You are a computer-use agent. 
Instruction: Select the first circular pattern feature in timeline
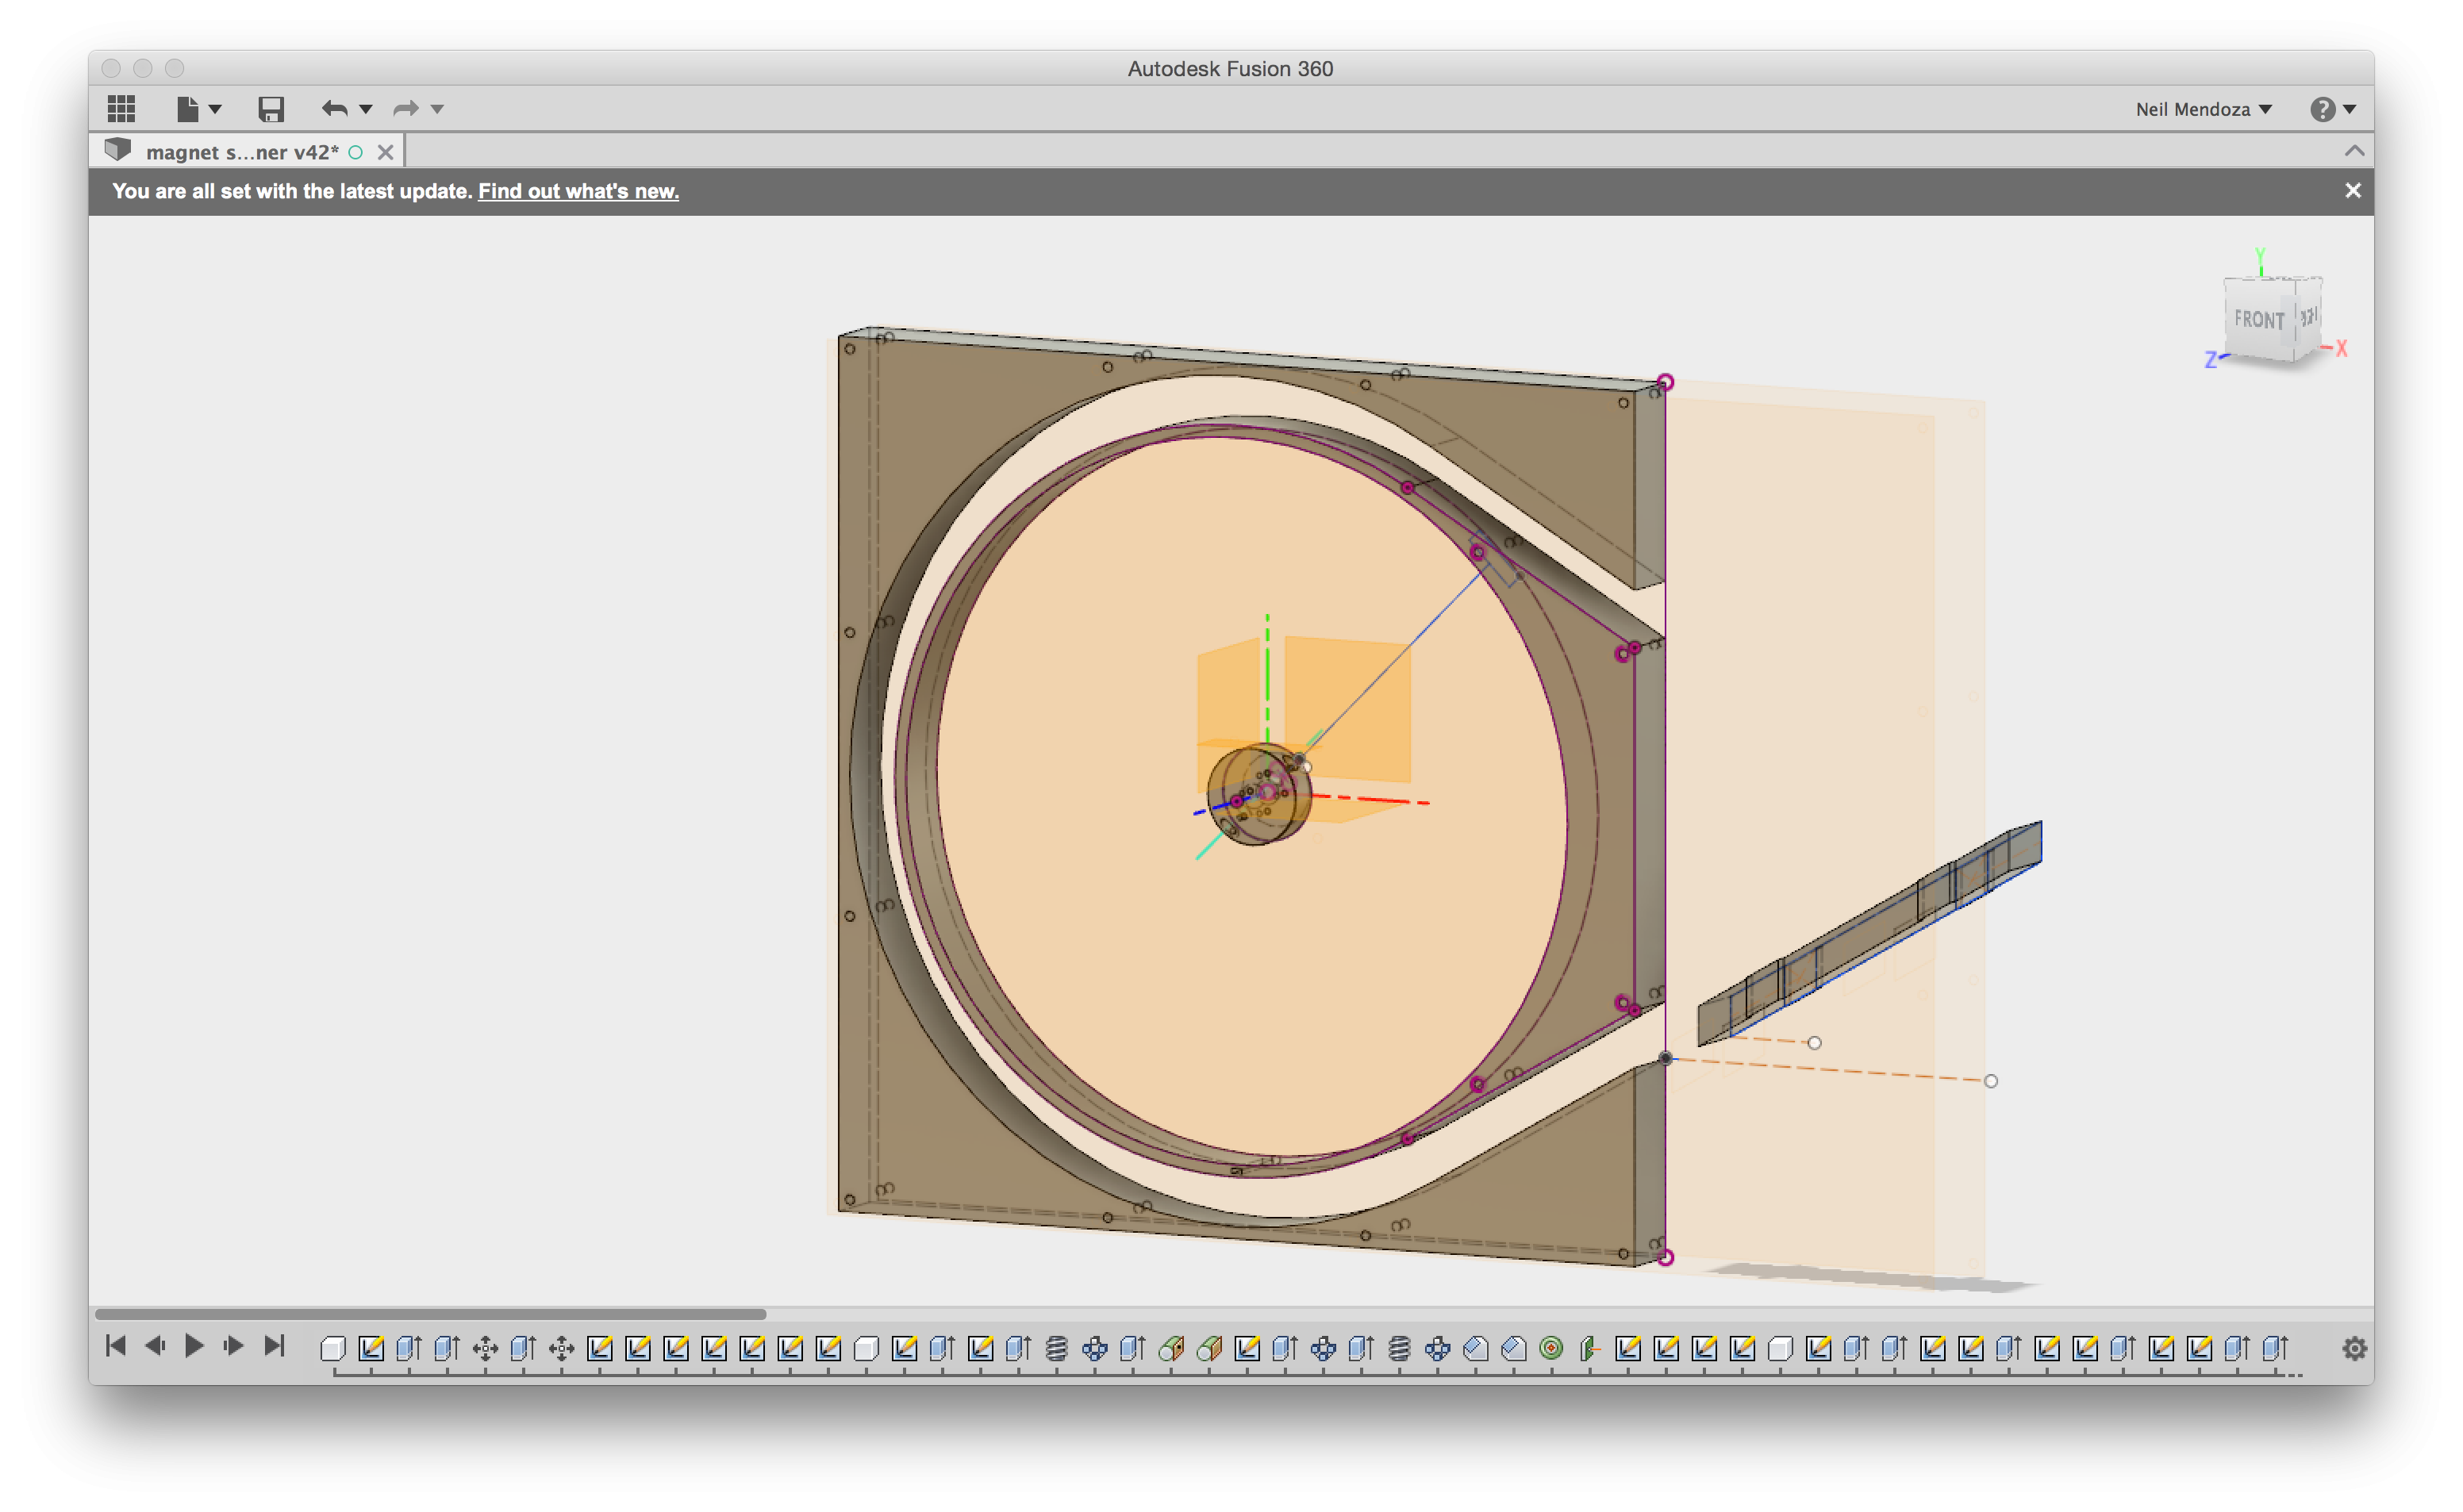pos(1095,1349)
